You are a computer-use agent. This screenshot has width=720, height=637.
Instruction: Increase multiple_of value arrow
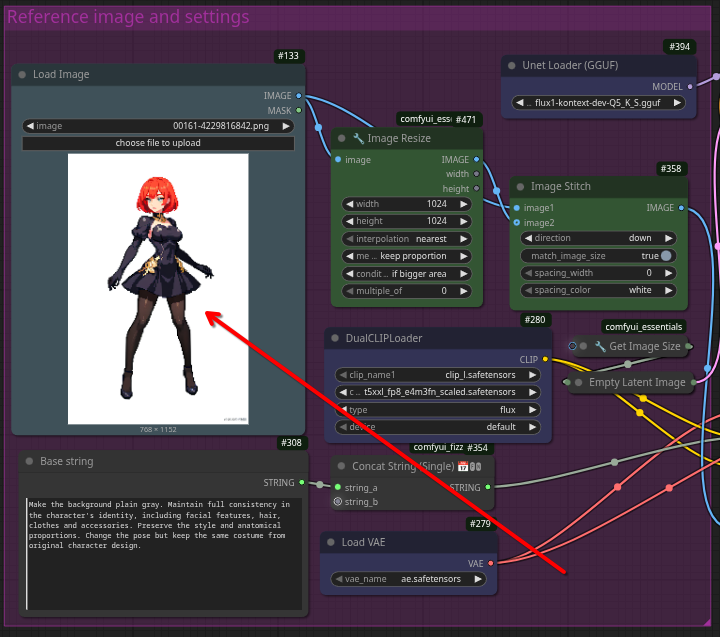[464, 291]
